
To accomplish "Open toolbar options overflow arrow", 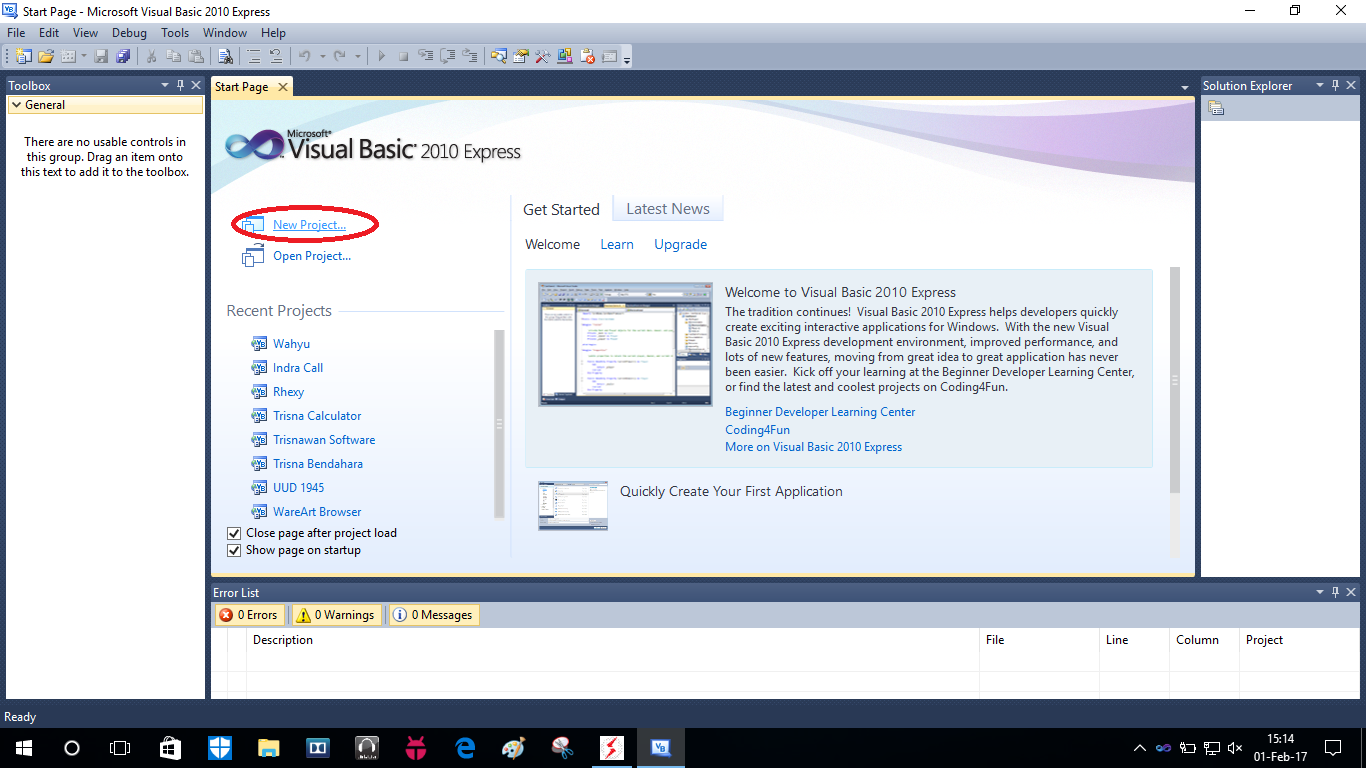I will click(627, 58).
